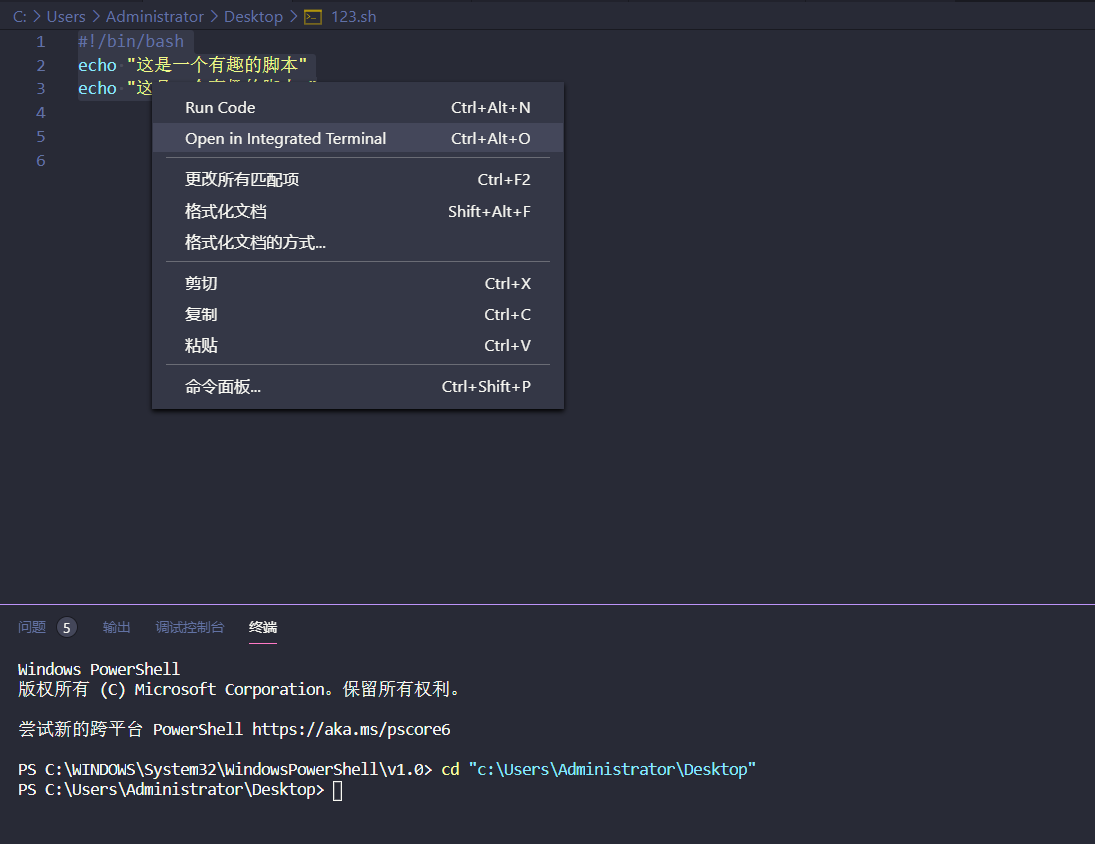Select 剪切 to cut the selection
Image resolution: width=1095 pixels, height=844 pixels.
click(199, 283)
